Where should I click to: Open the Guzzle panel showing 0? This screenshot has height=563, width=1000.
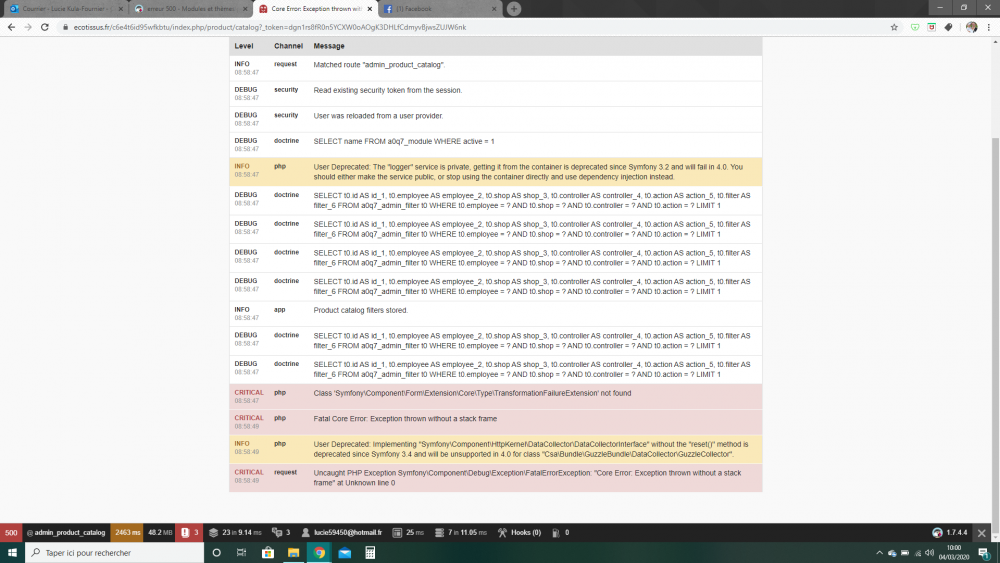pos(560,532)
